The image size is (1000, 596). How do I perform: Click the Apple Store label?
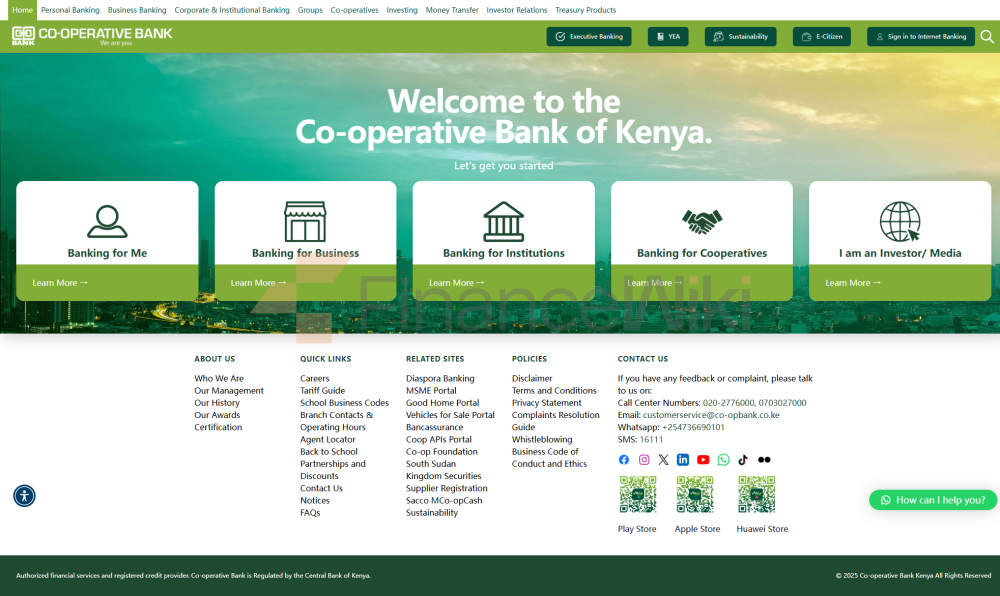[697, 528]
